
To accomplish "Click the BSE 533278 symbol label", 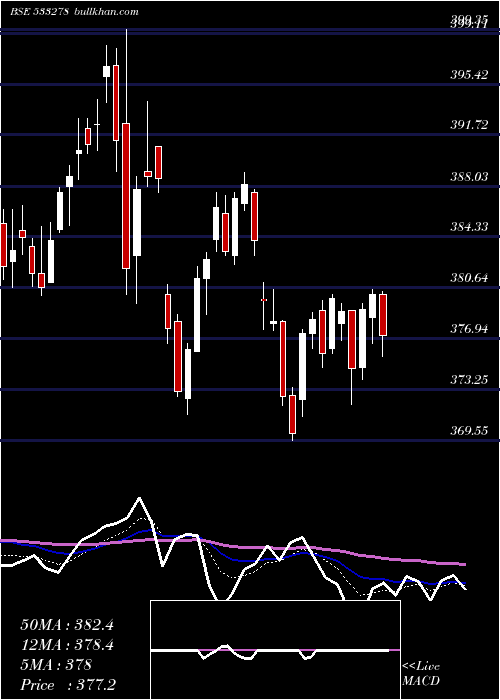I will tap(40, 12).
